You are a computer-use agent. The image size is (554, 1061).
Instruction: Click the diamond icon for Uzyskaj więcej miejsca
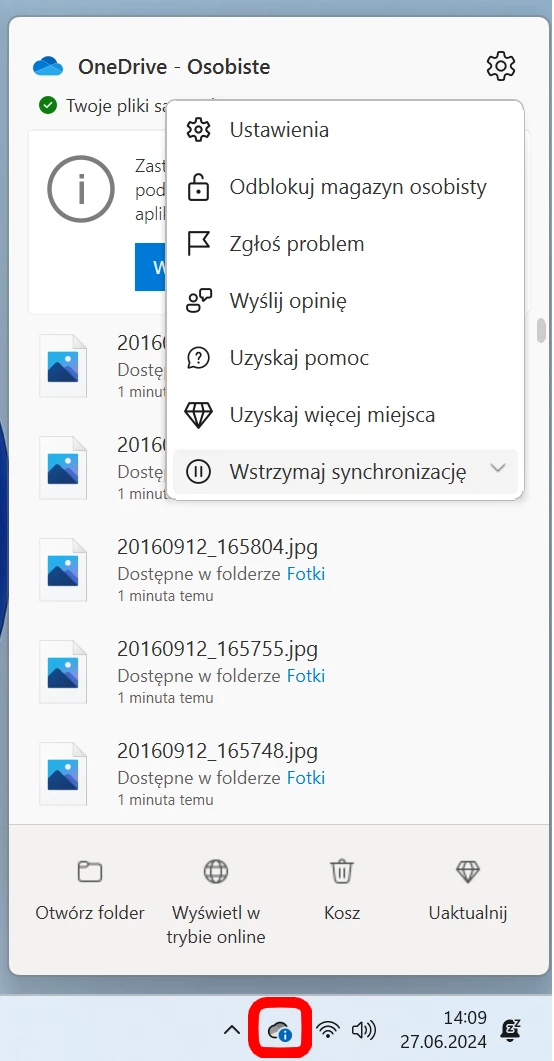point(199,414)
